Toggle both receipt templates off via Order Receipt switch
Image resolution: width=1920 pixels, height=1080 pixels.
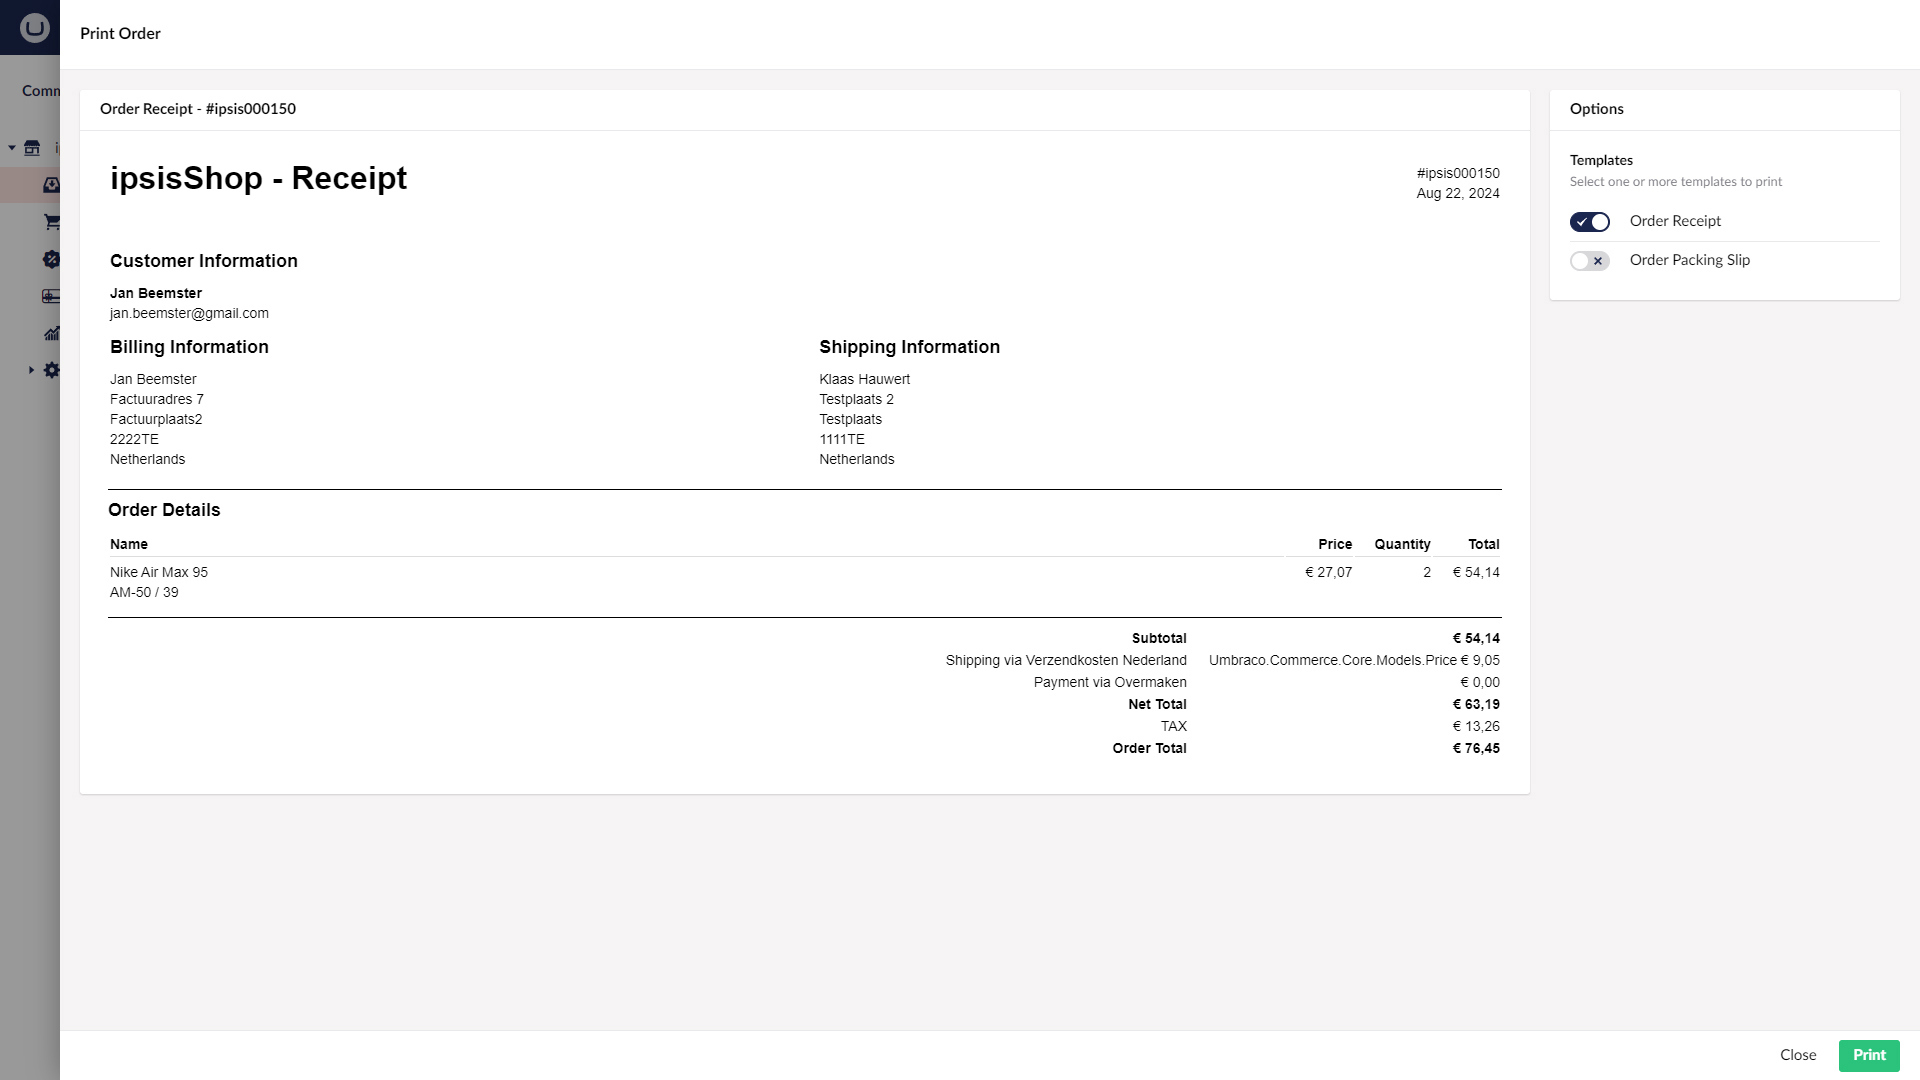1589,221
